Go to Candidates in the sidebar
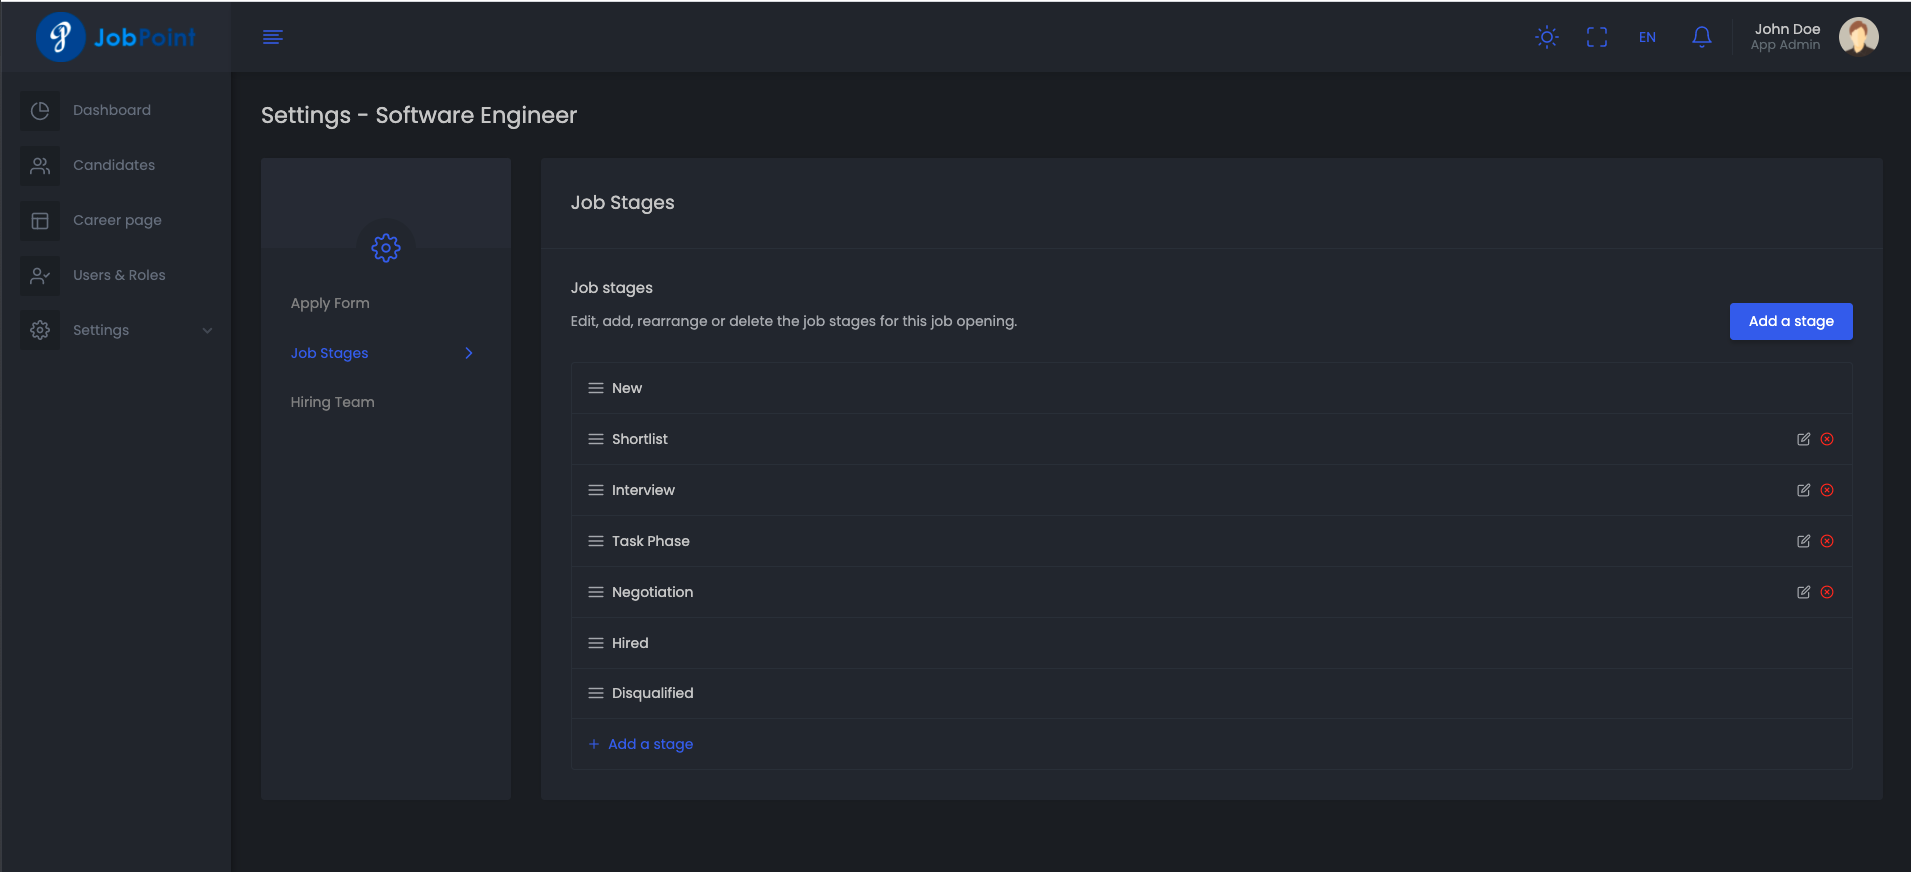Viewport: 1911px width, 872px height. pyautogui.click(x=114, y=165)
